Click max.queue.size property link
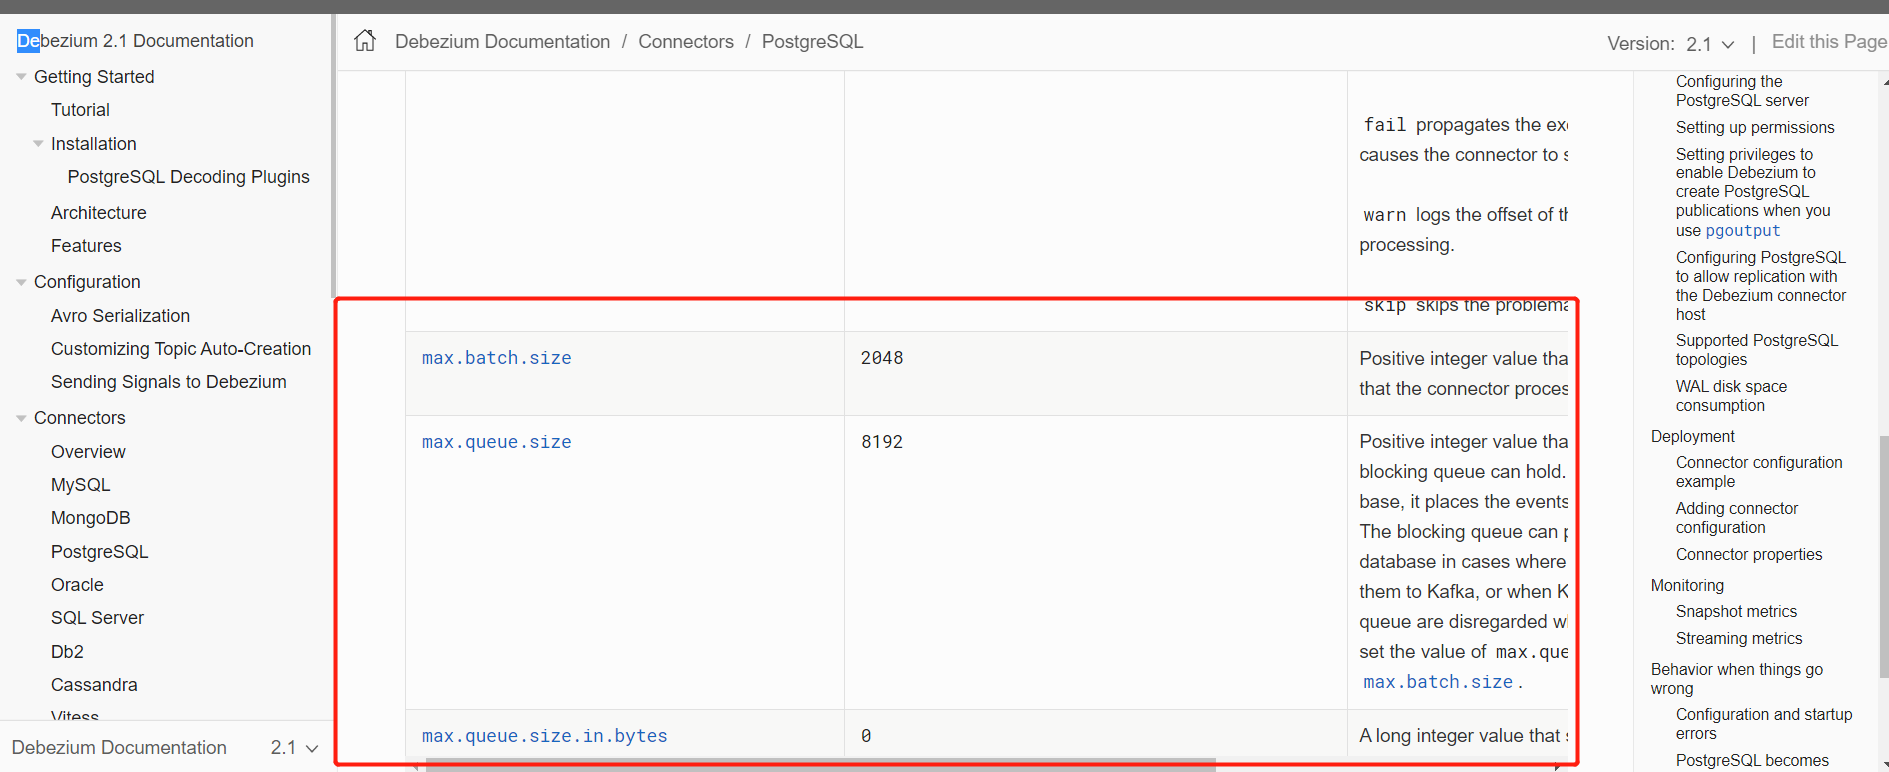Image resolution: width=1889 pixels, height=772 pixels. 496,442
